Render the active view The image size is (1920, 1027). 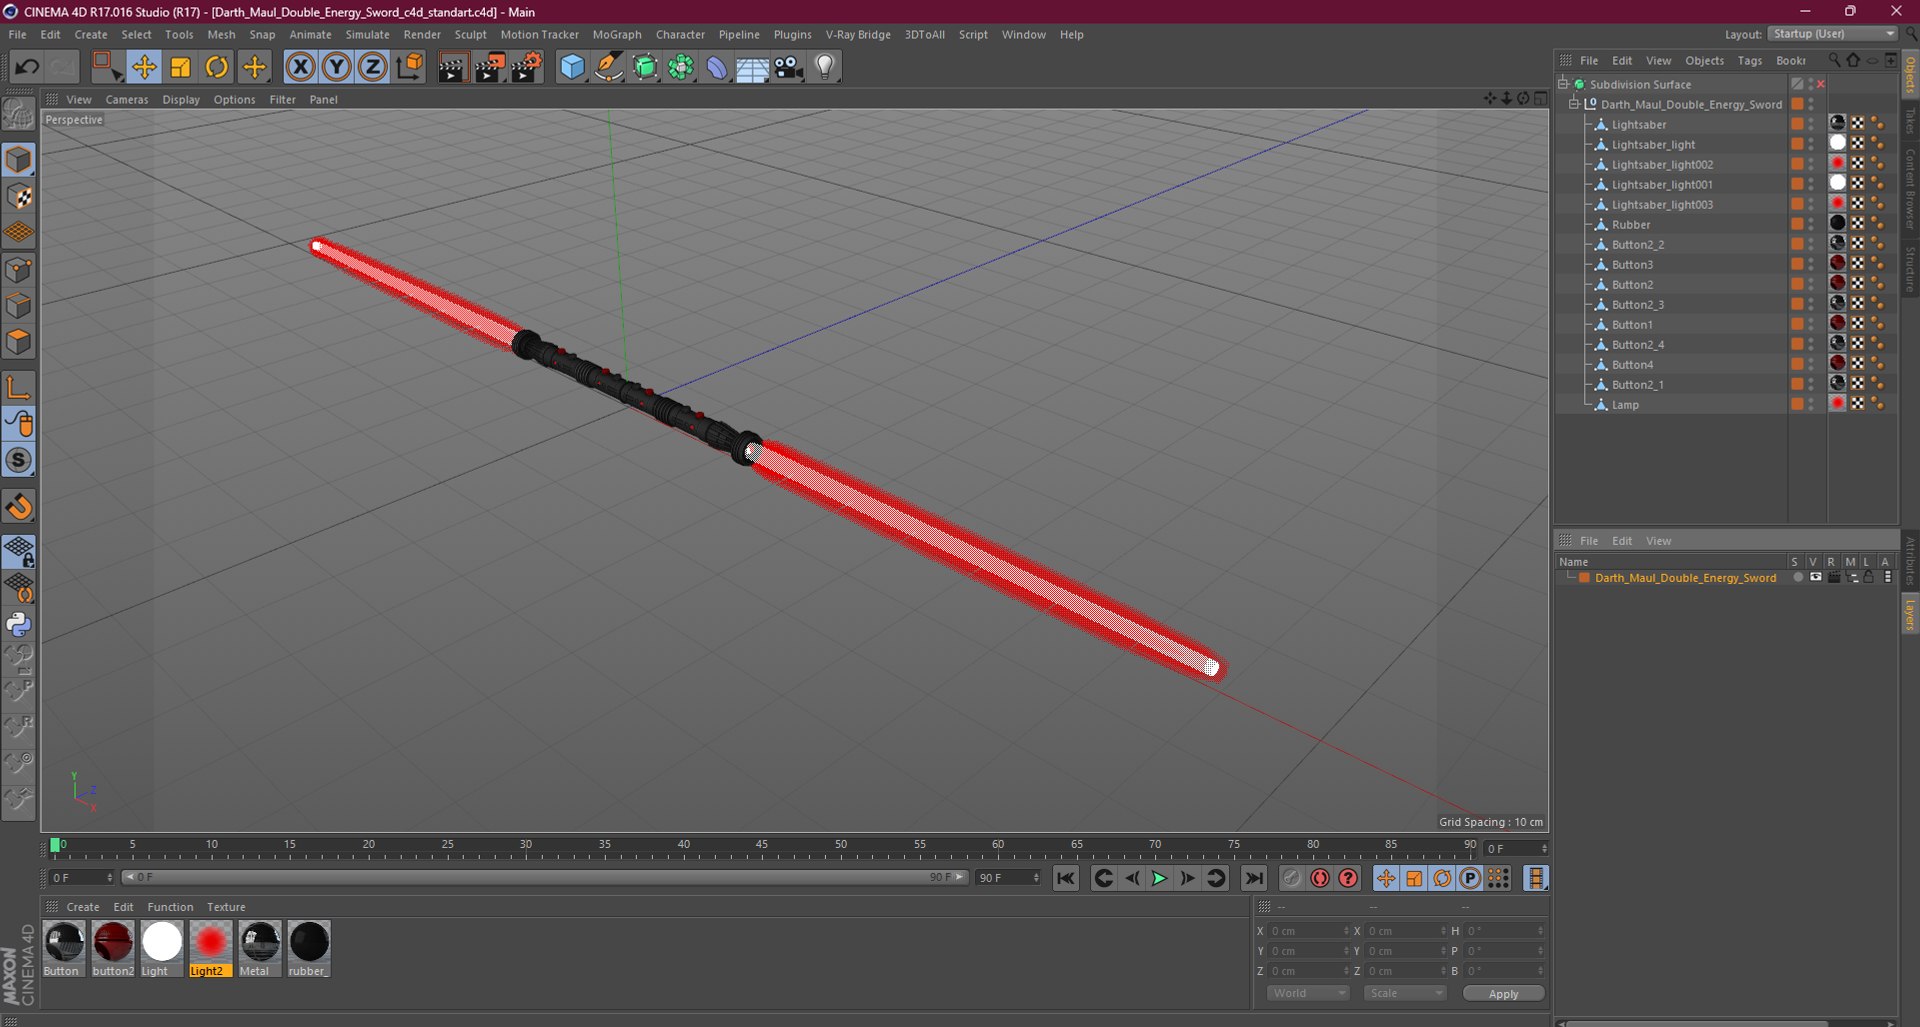(x=452, y=67)
